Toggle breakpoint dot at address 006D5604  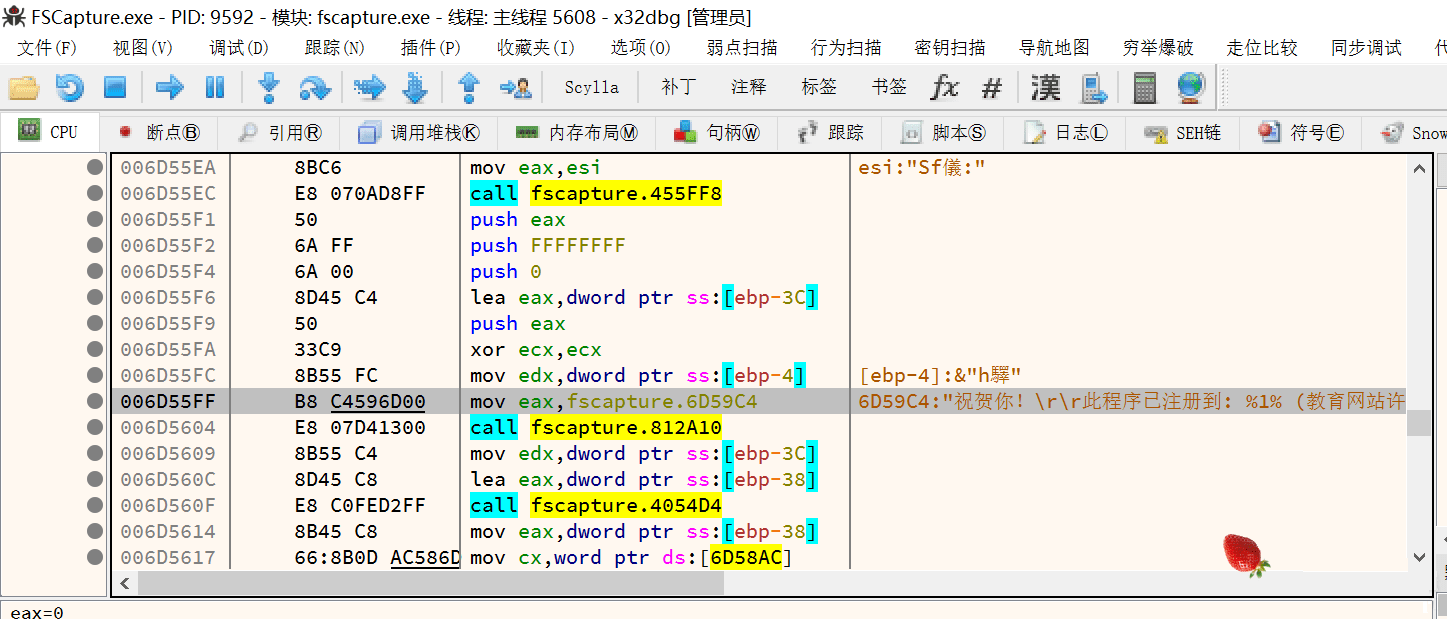click(x=95, y=427)
